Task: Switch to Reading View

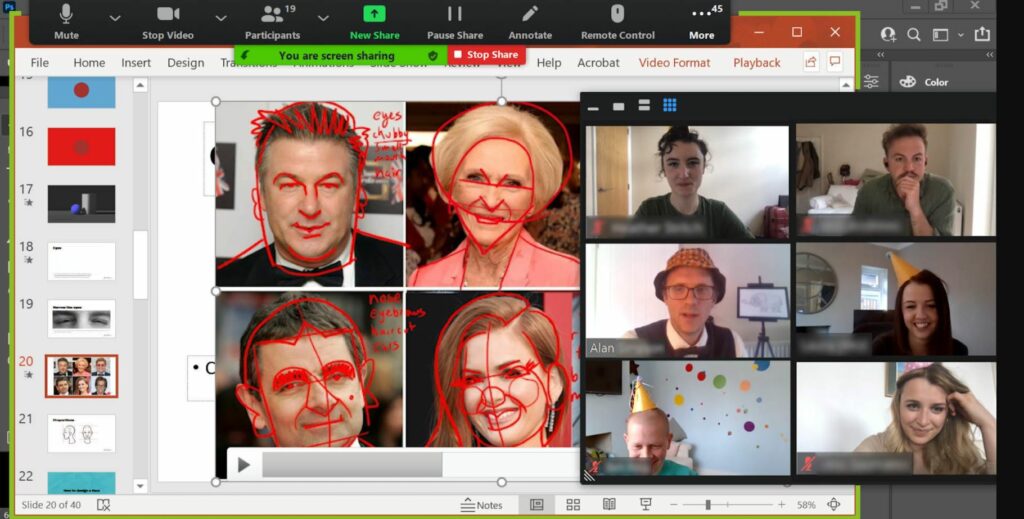Action: point(609,504)
